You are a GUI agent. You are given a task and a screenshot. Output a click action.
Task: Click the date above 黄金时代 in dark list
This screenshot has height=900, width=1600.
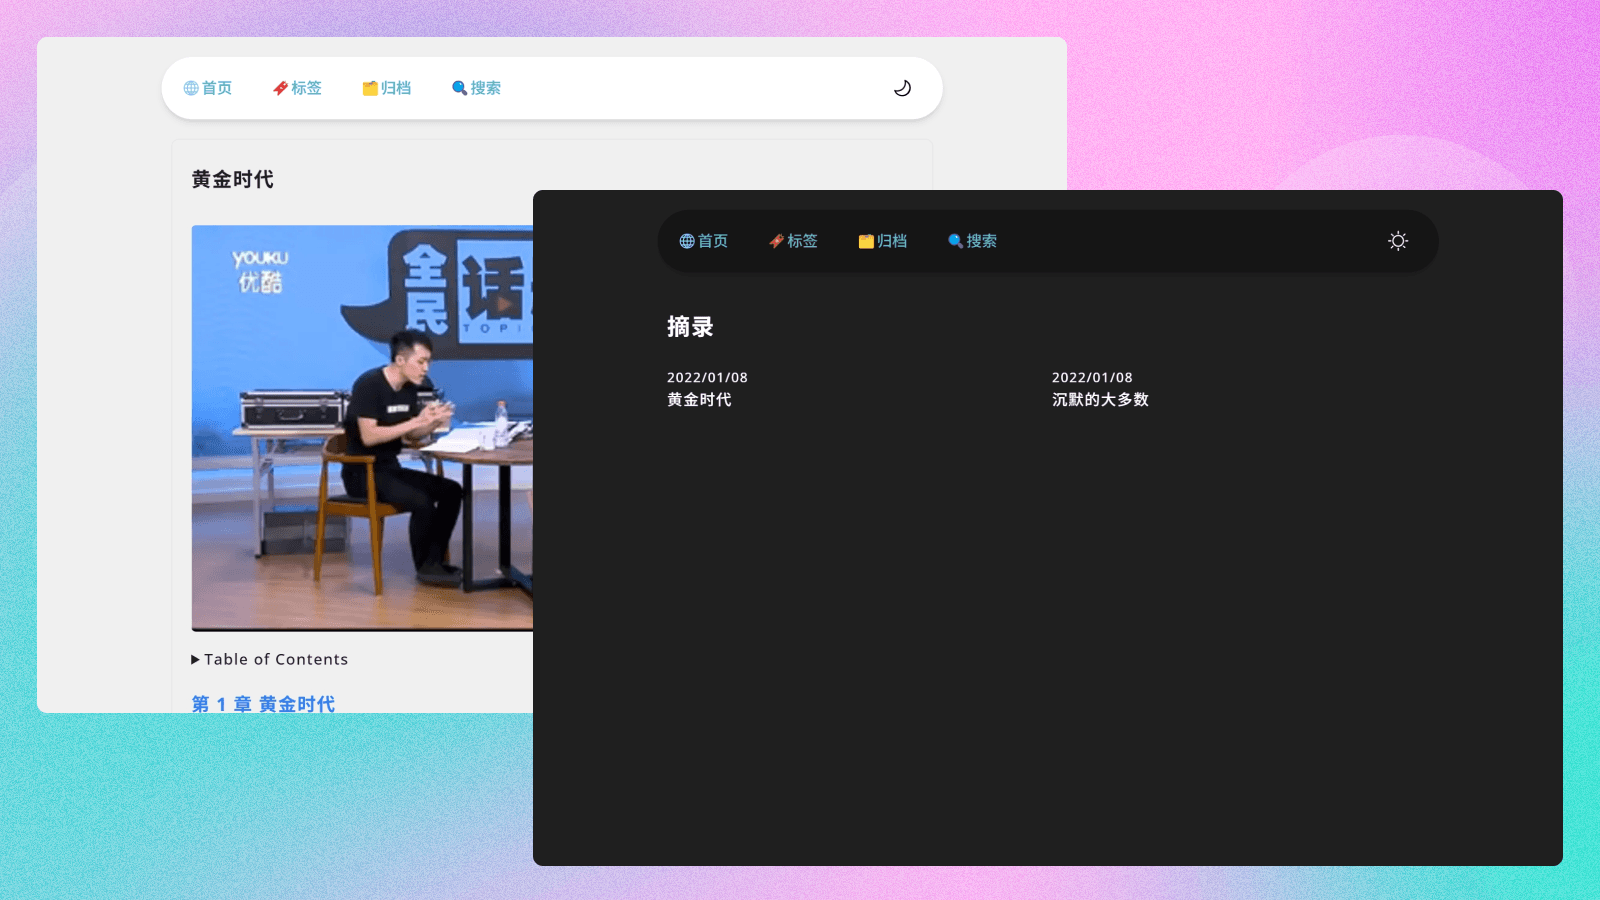(707, 378)
